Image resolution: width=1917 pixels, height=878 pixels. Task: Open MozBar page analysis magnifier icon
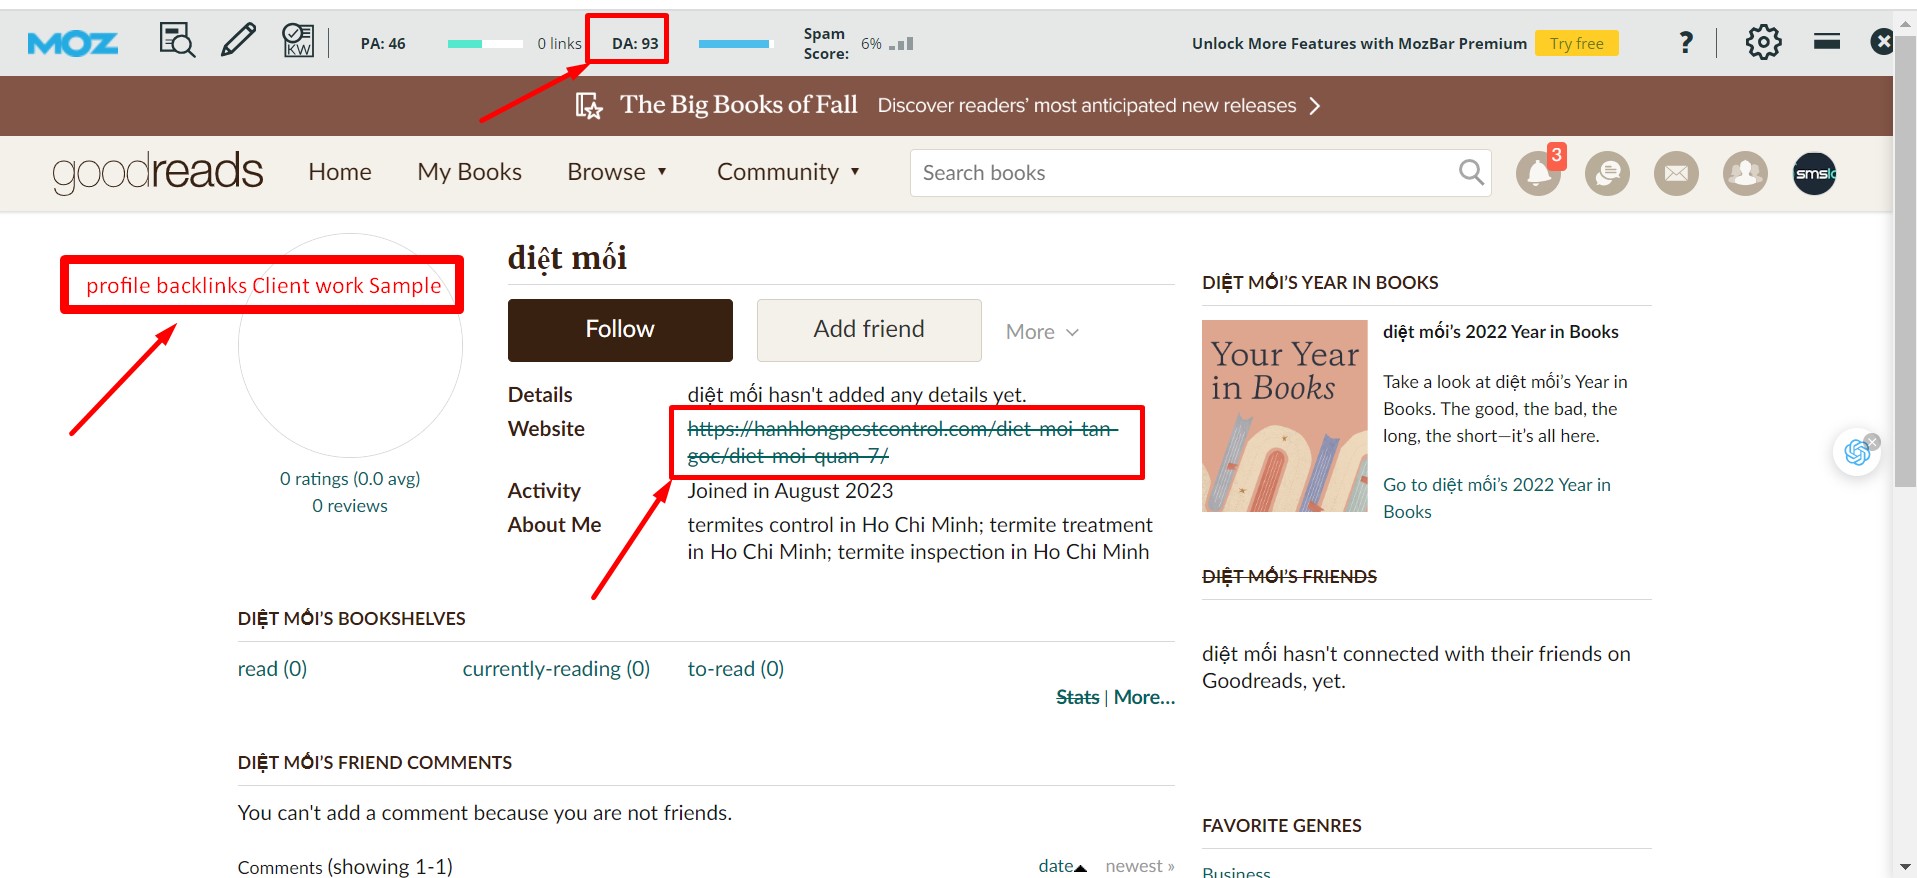pyautogui.click(x=177, y=41)
